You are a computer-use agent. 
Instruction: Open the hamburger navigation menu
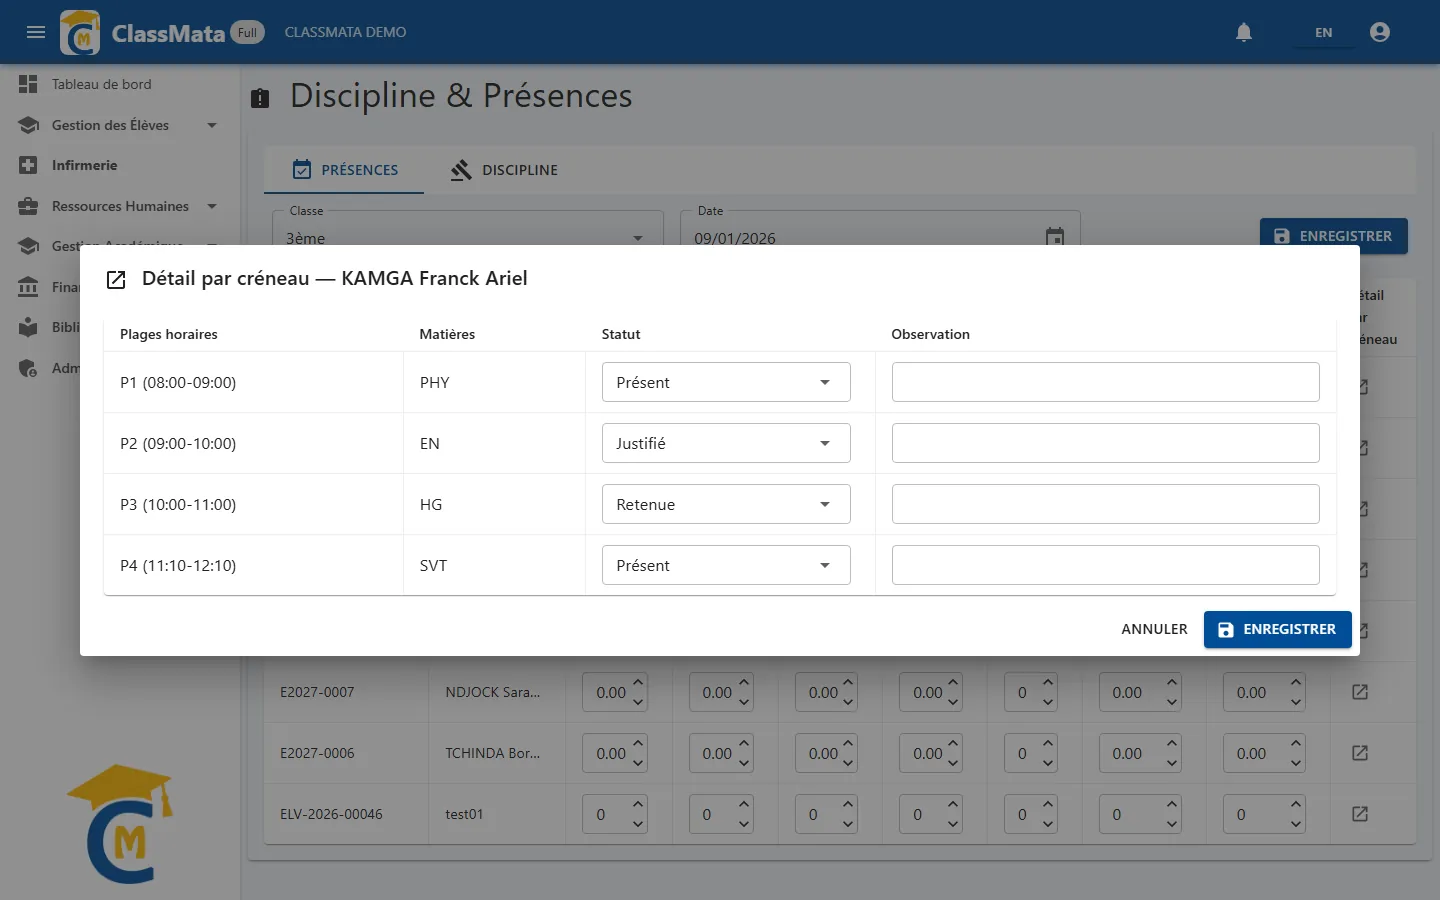pos(36,32)
